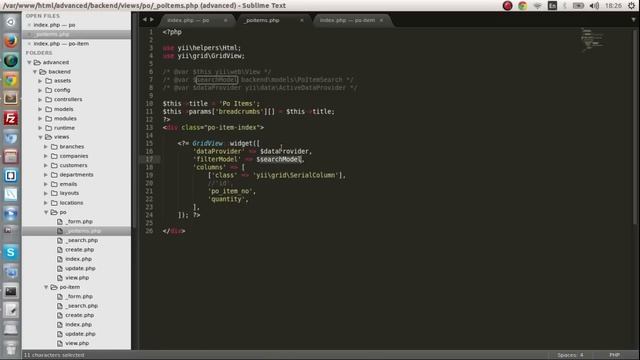This screenshot has width=640, height=360.
Task: Open the sound volume menu
Action: coord(594,6)
